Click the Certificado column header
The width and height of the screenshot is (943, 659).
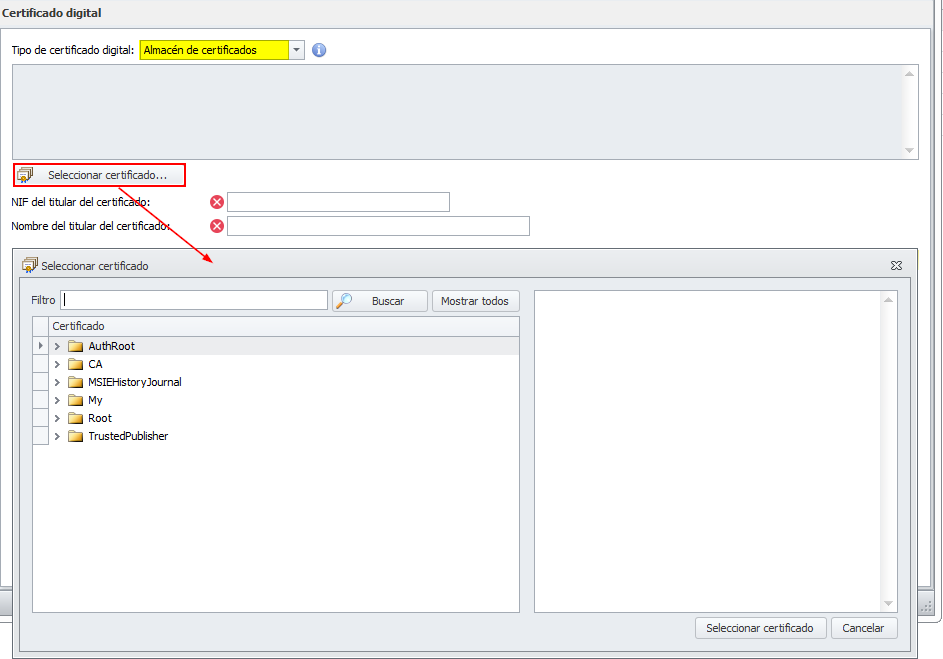click(x=284, y=326)
